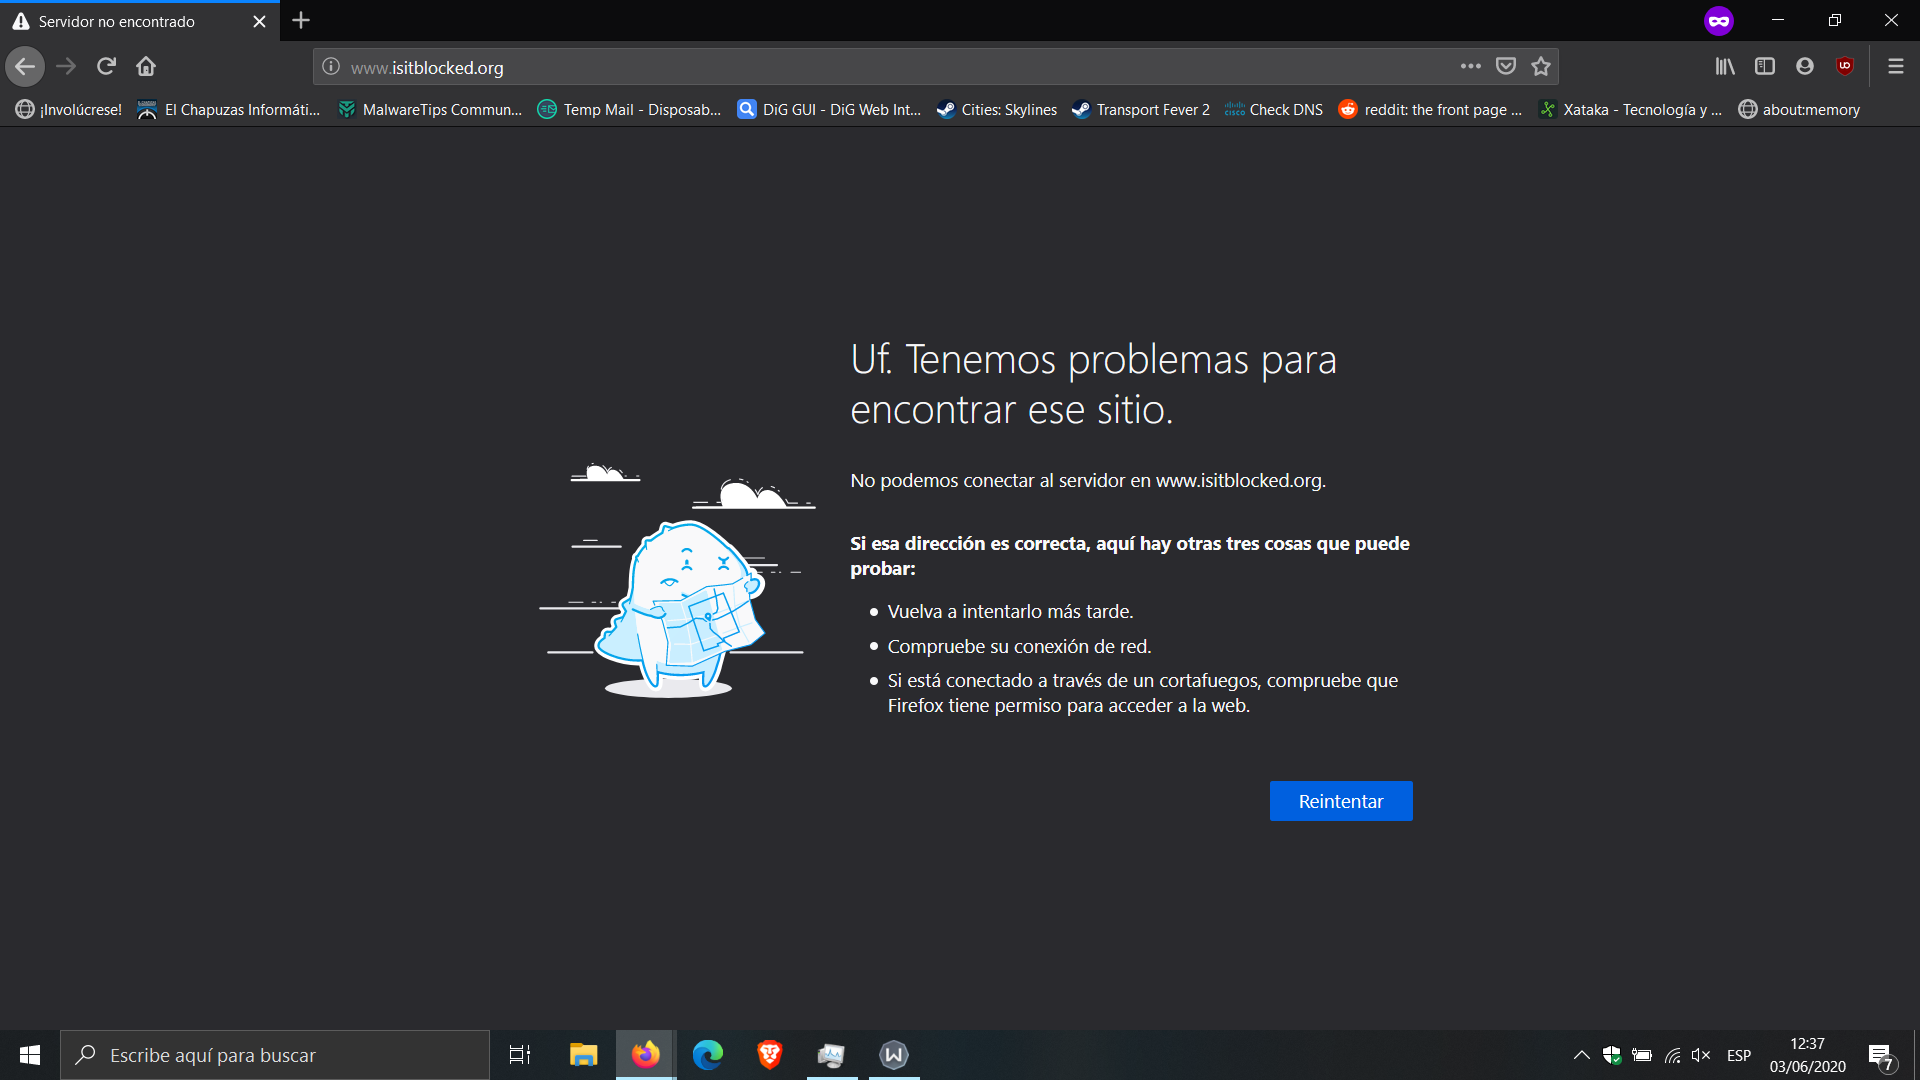Open site information icon in address bar
1920x1080 pixels.
331,67
